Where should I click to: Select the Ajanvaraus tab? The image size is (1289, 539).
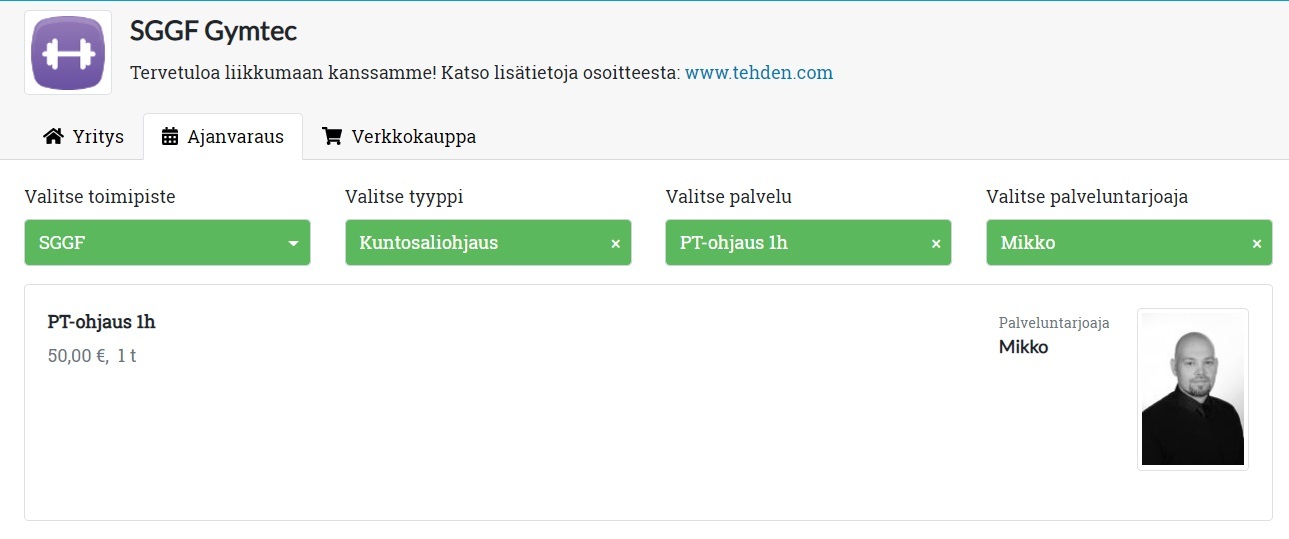(223, 137)
